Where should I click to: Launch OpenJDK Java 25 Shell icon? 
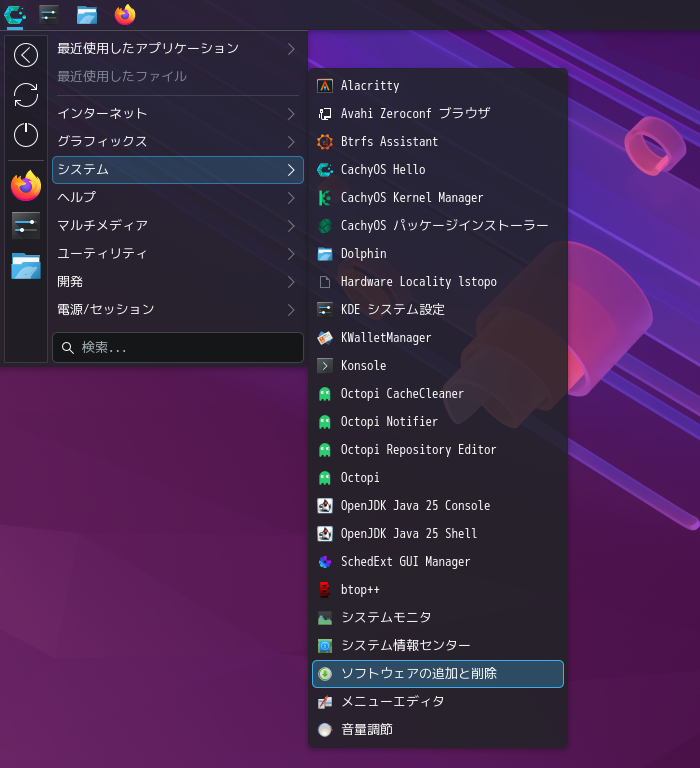pos(325,533)
